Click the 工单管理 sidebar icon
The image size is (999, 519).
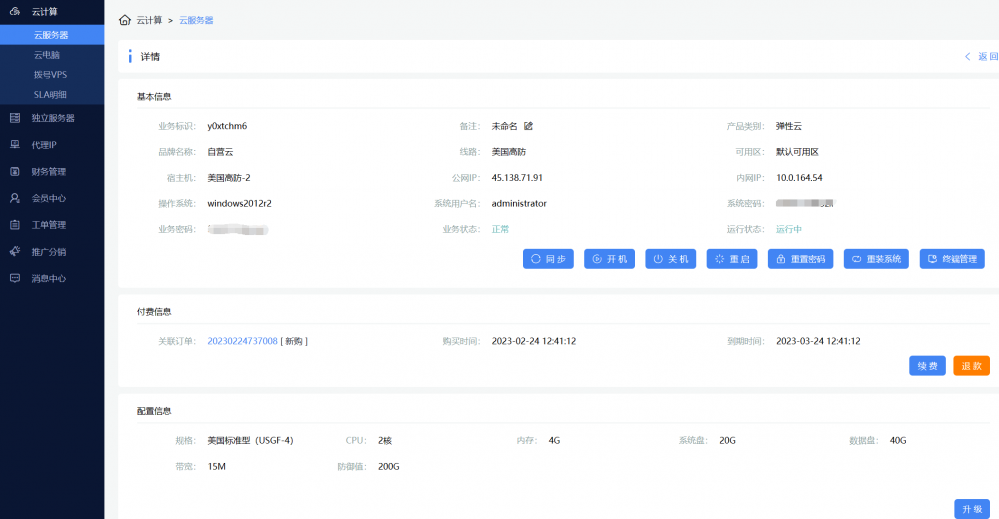15,225
